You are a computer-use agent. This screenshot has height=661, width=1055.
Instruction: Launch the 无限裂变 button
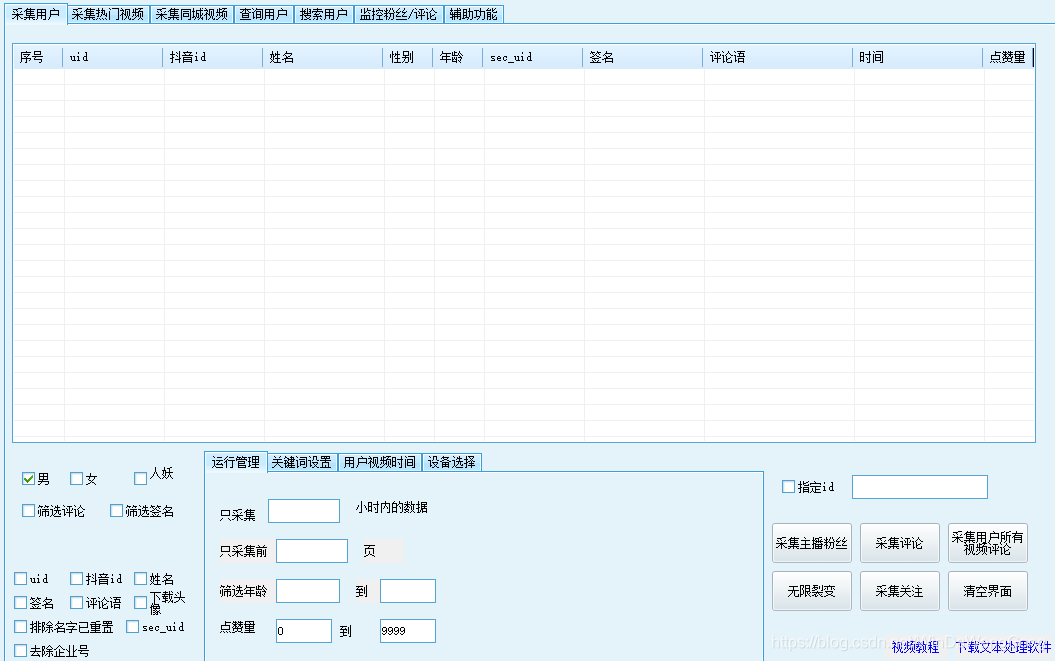point(812,591)
